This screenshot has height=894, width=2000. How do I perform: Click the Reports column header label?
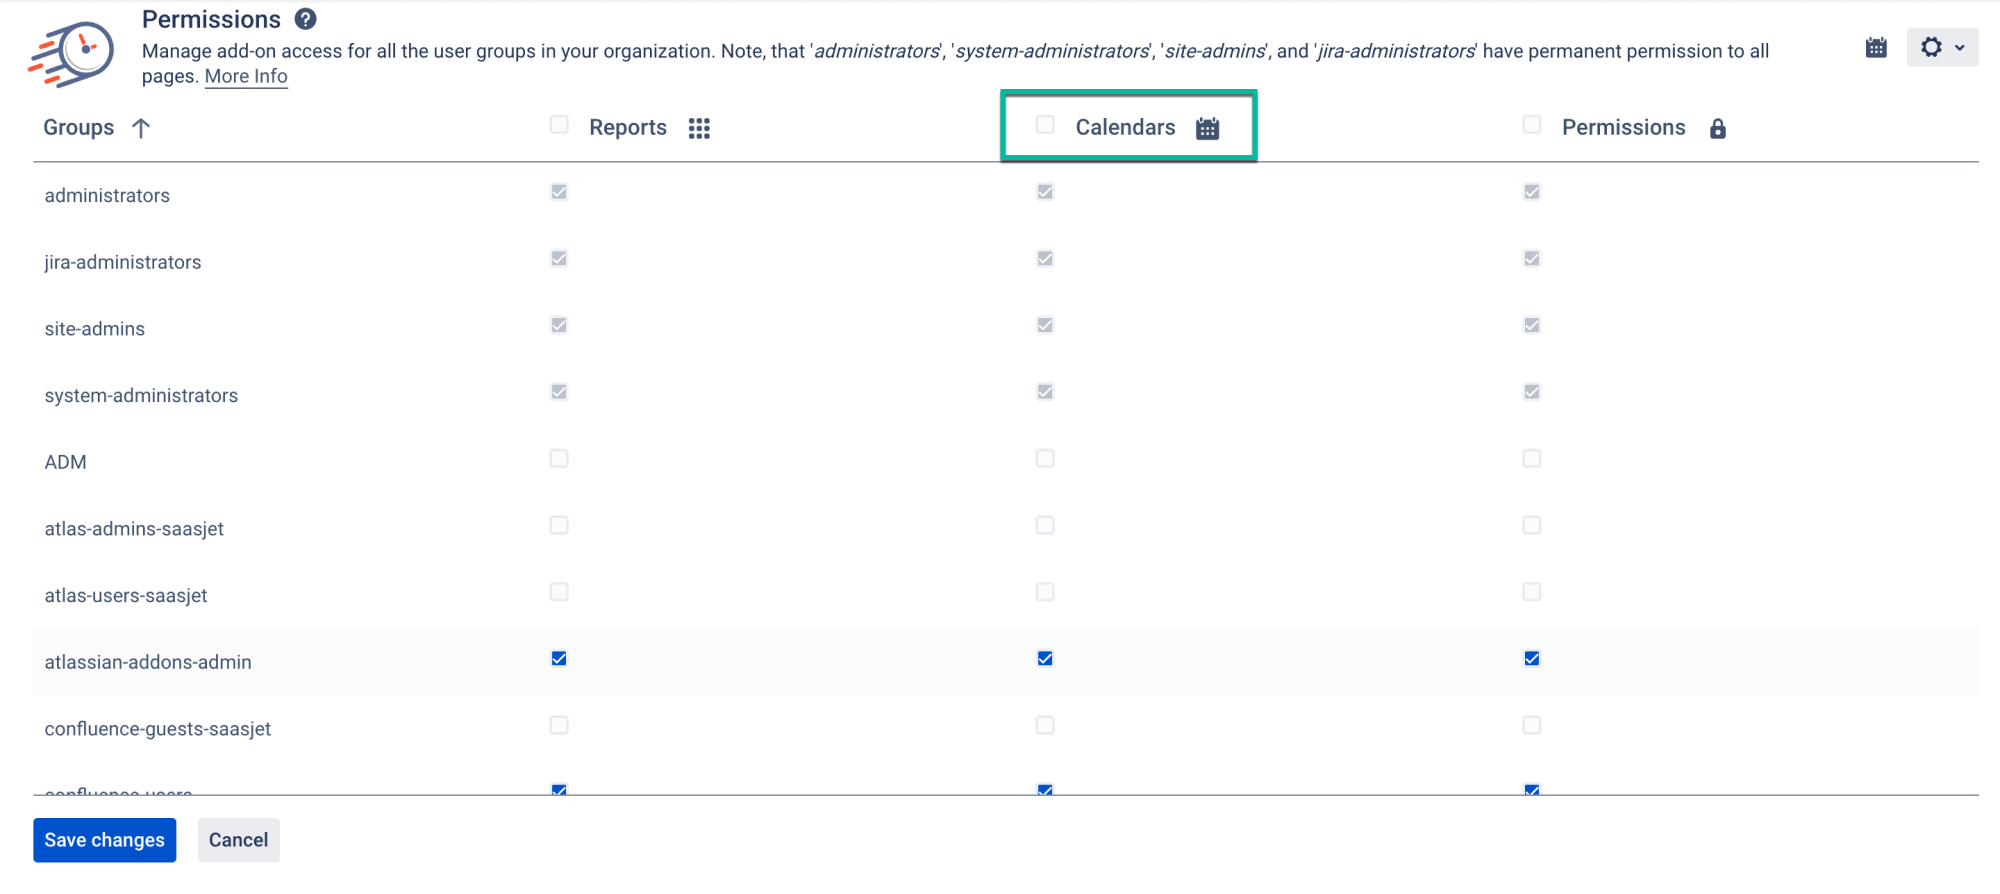628,128
